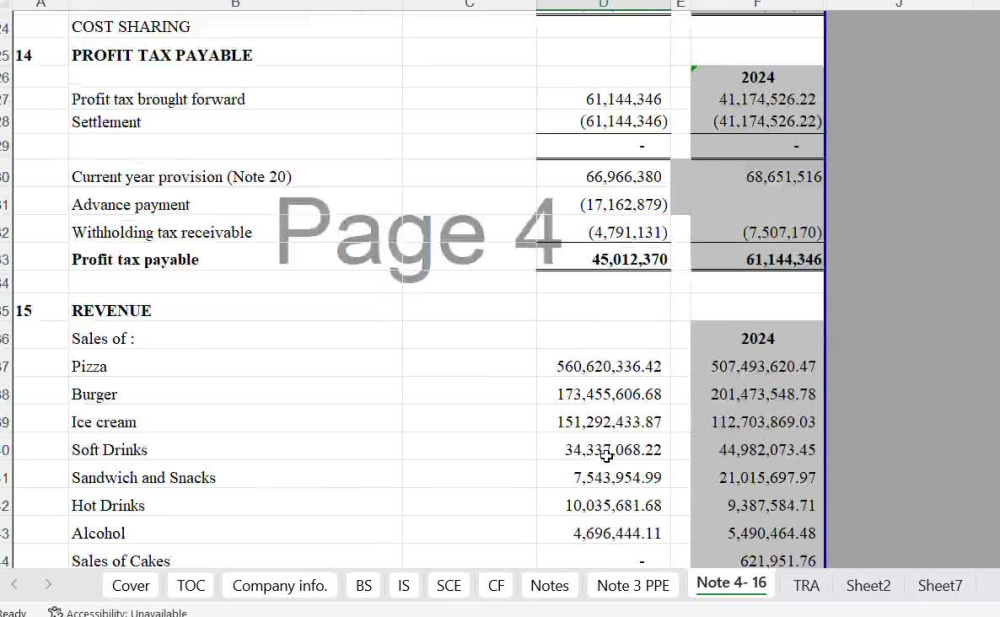The height and width of the screenshot is (617, 1000).
Task: Click the 560,620,336.42 Pizza sales value
Action: point(608,367)
